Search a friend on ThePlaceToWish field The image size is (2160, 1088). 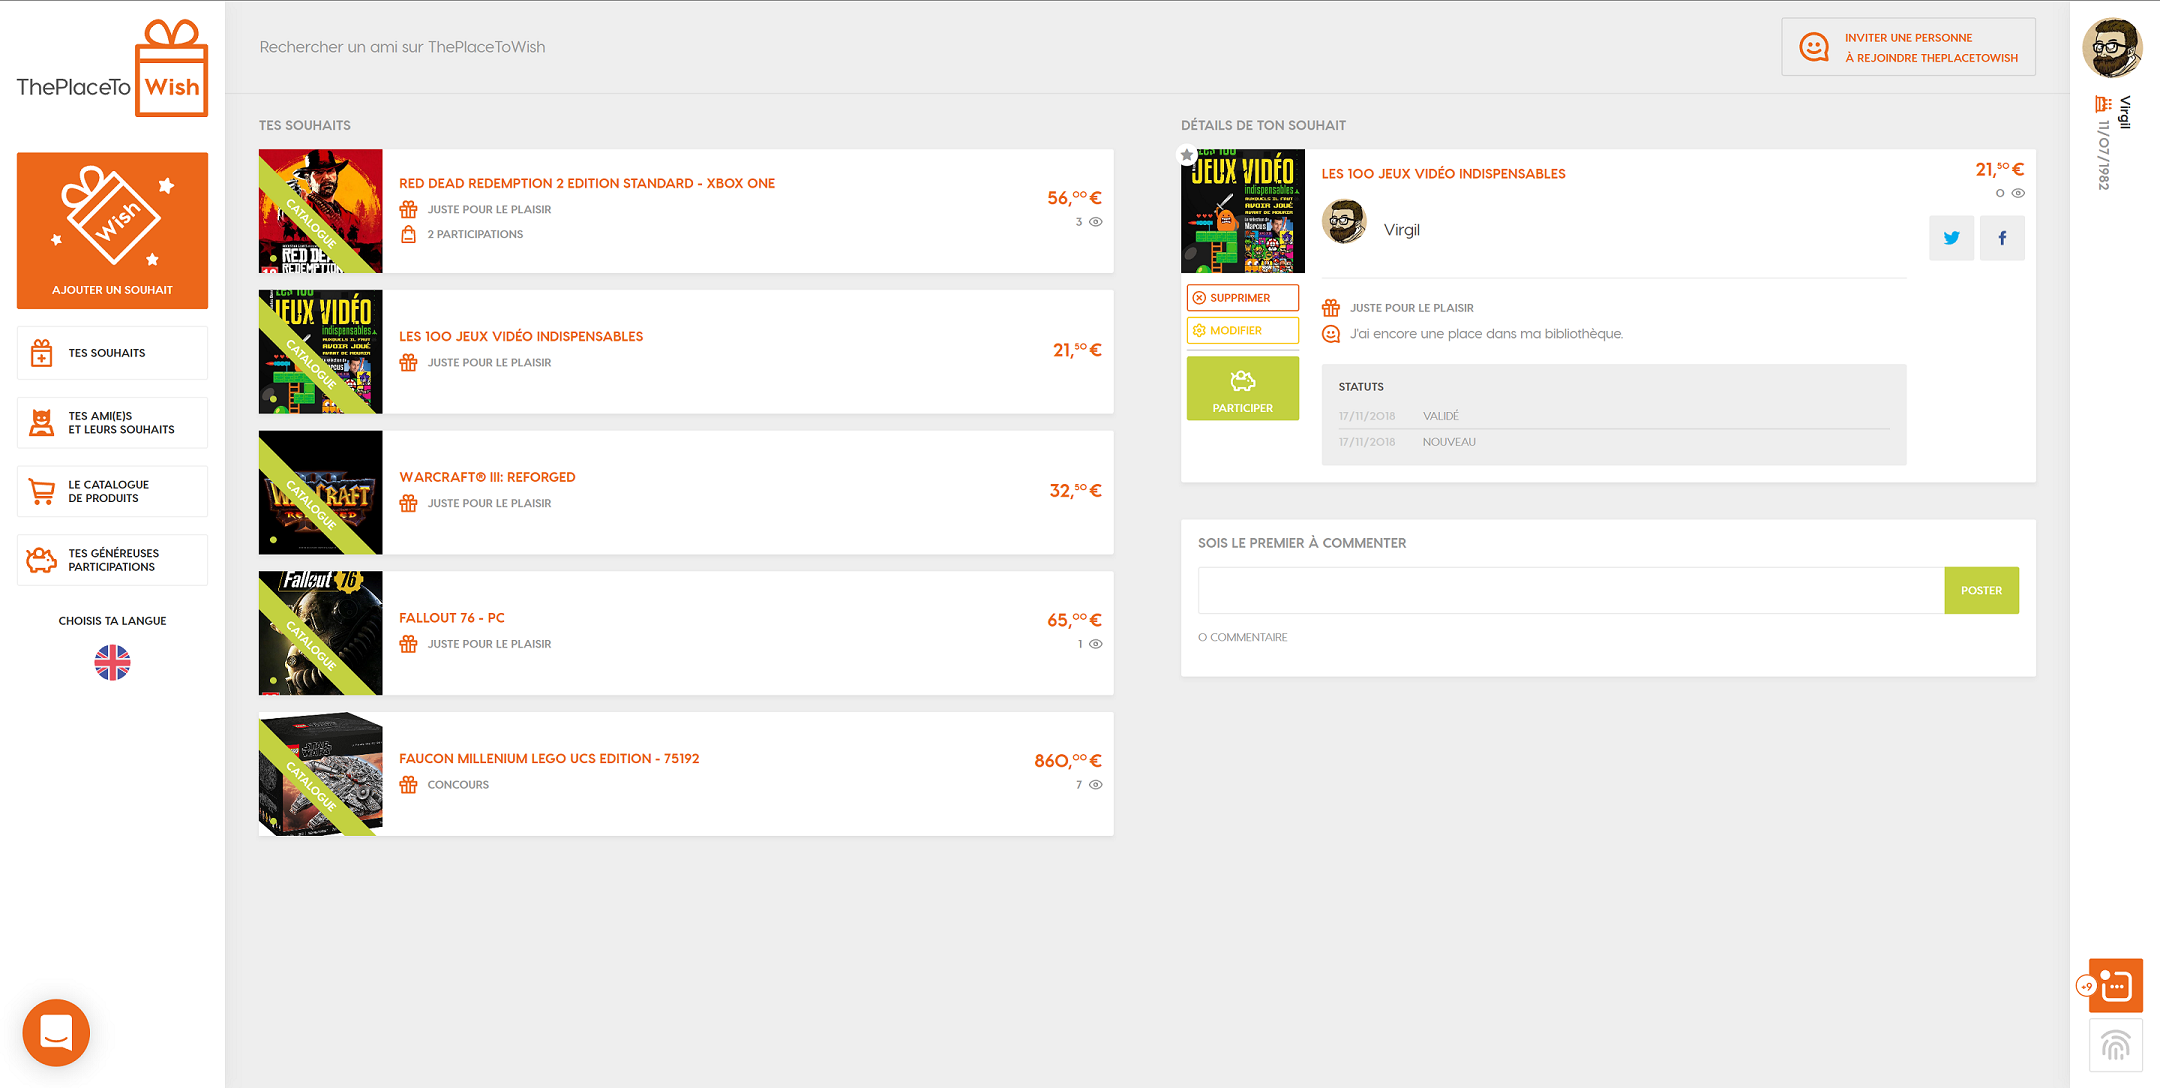point(402,47)
